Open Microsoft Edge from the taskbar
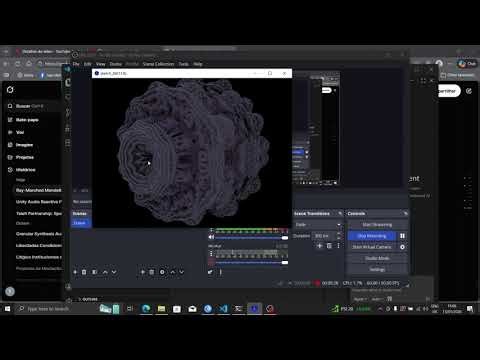 pos(146,309)
